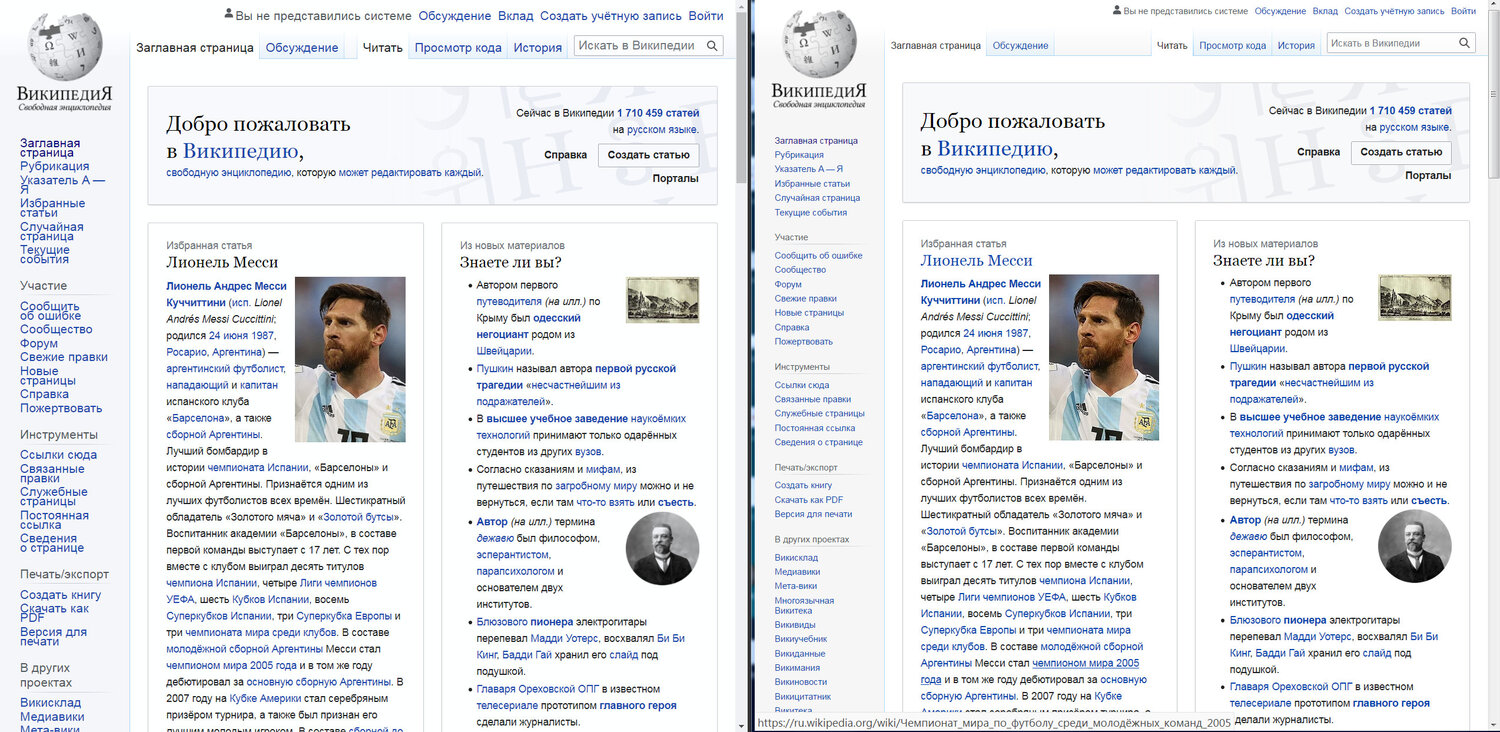
Task: Click «Скачать как PDF» in right window sidebar
Action: click(809, 500)
